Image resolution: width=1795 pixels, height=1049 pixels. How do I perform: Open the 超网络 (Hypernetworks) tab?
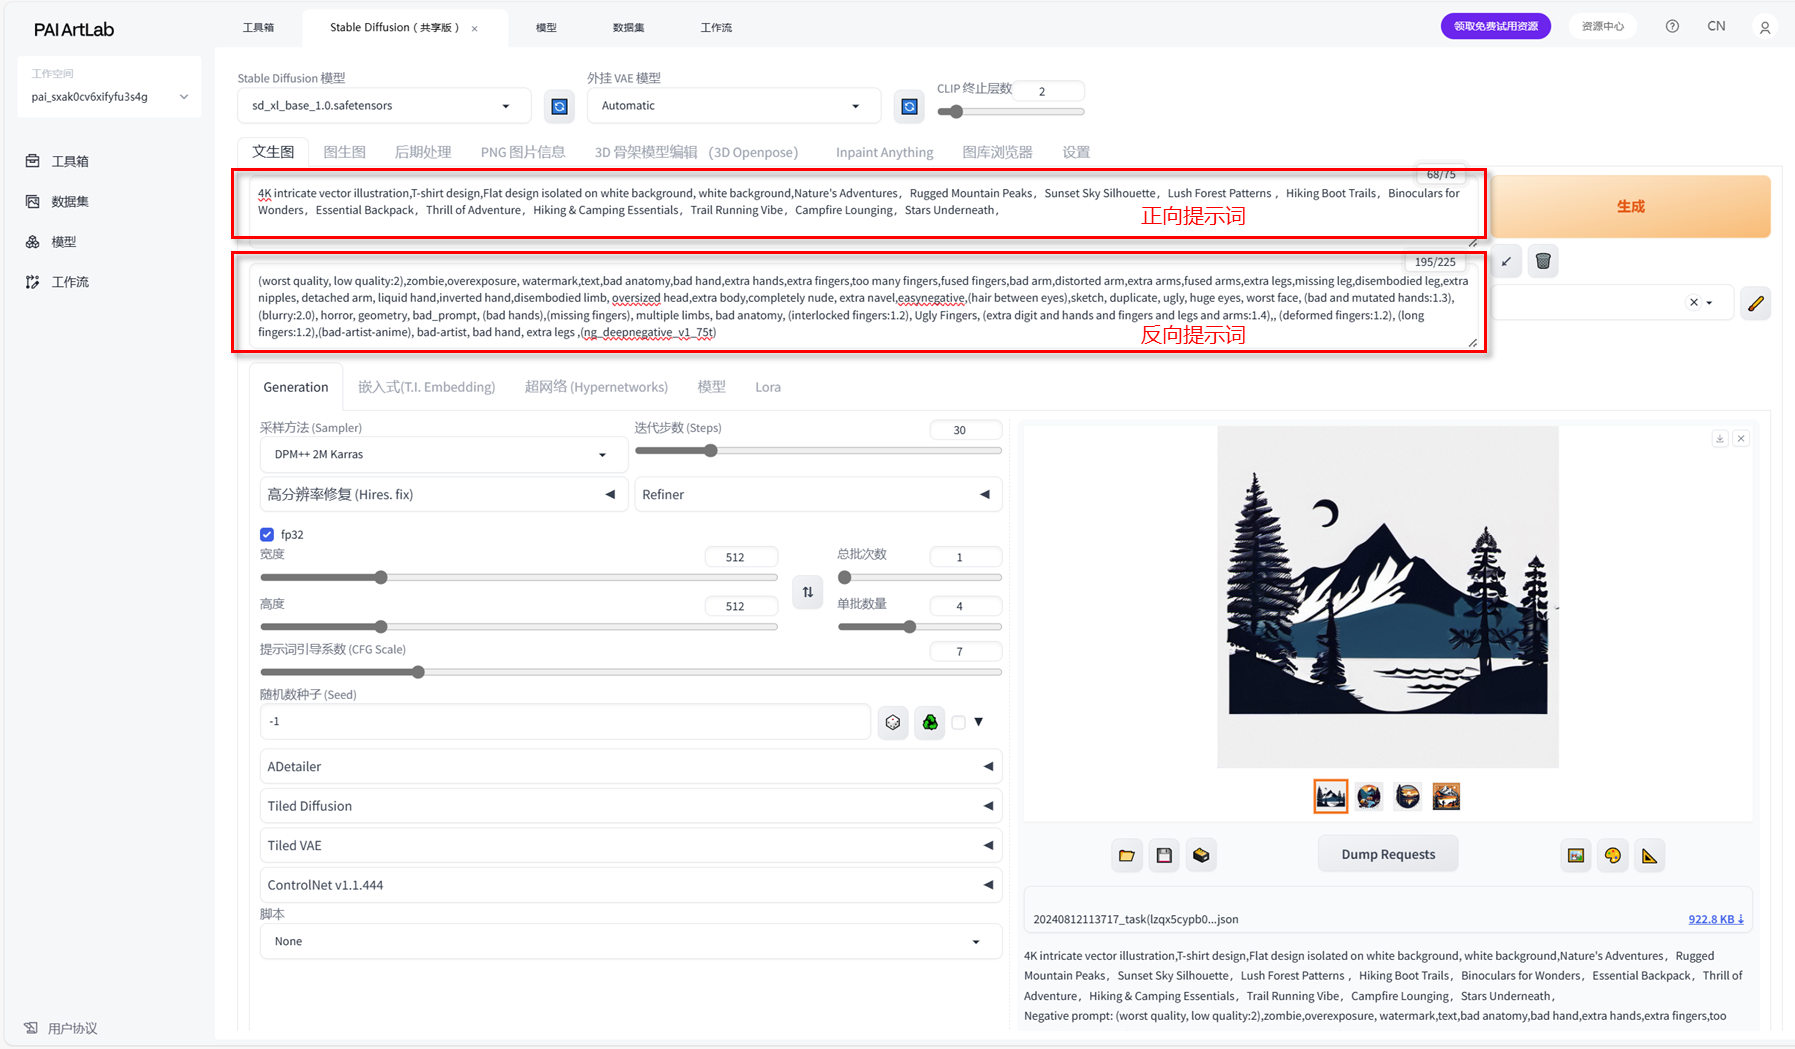[x=596, y=387]
